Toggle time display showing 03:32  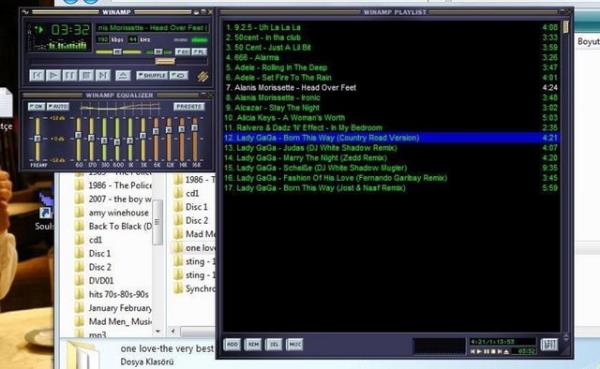(70, 29)
